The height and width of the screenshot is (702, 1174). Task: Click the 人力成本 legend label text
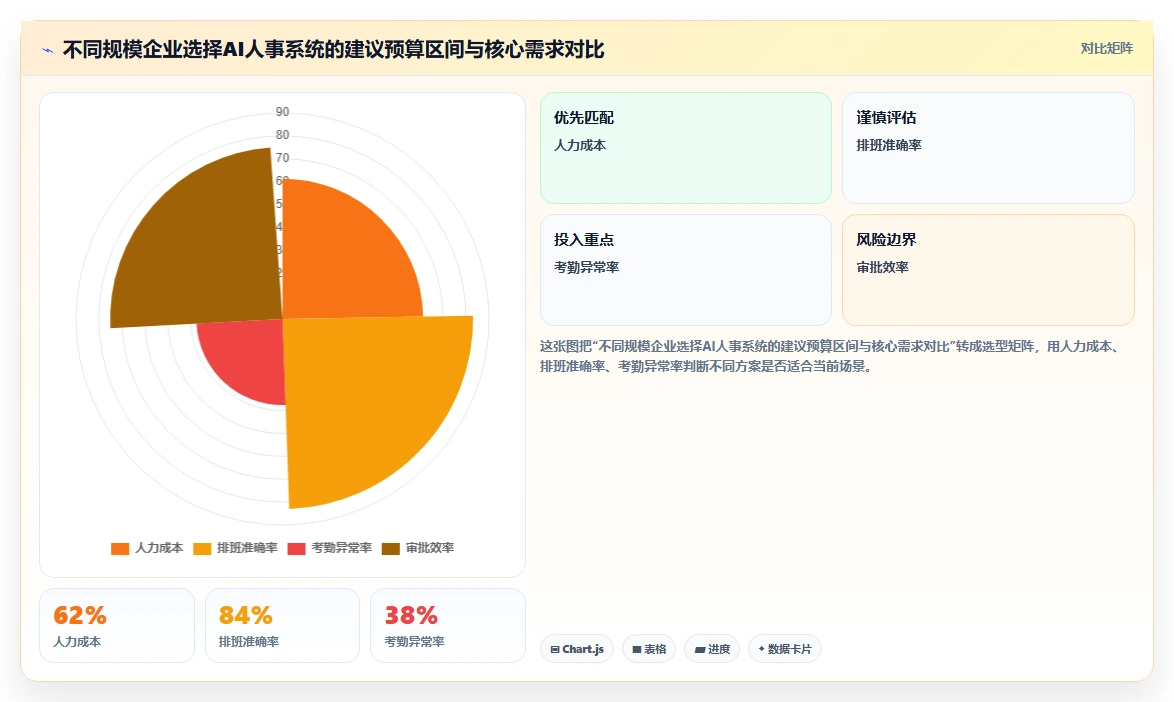pyautogui.click(x=159, y=549)
